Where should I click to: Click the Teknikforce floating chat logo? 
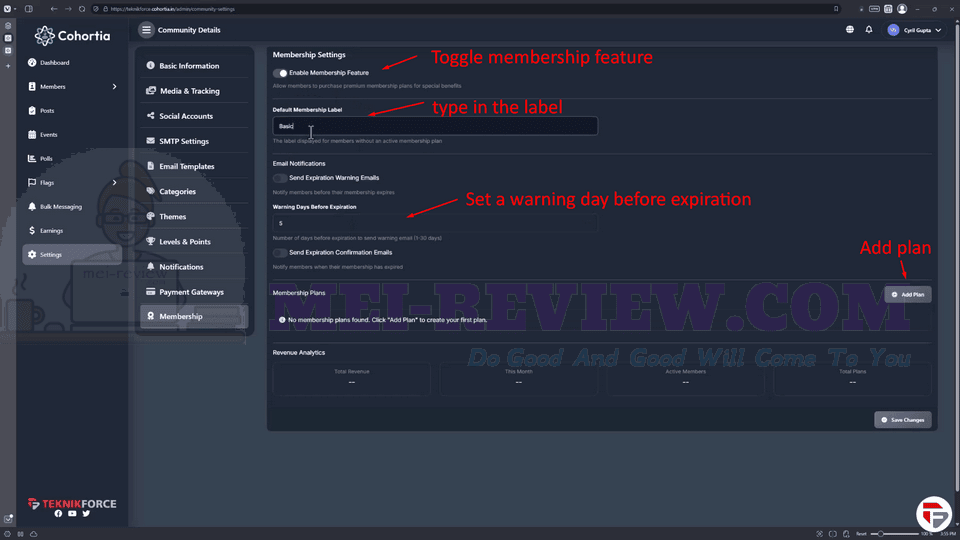point(934,514)
